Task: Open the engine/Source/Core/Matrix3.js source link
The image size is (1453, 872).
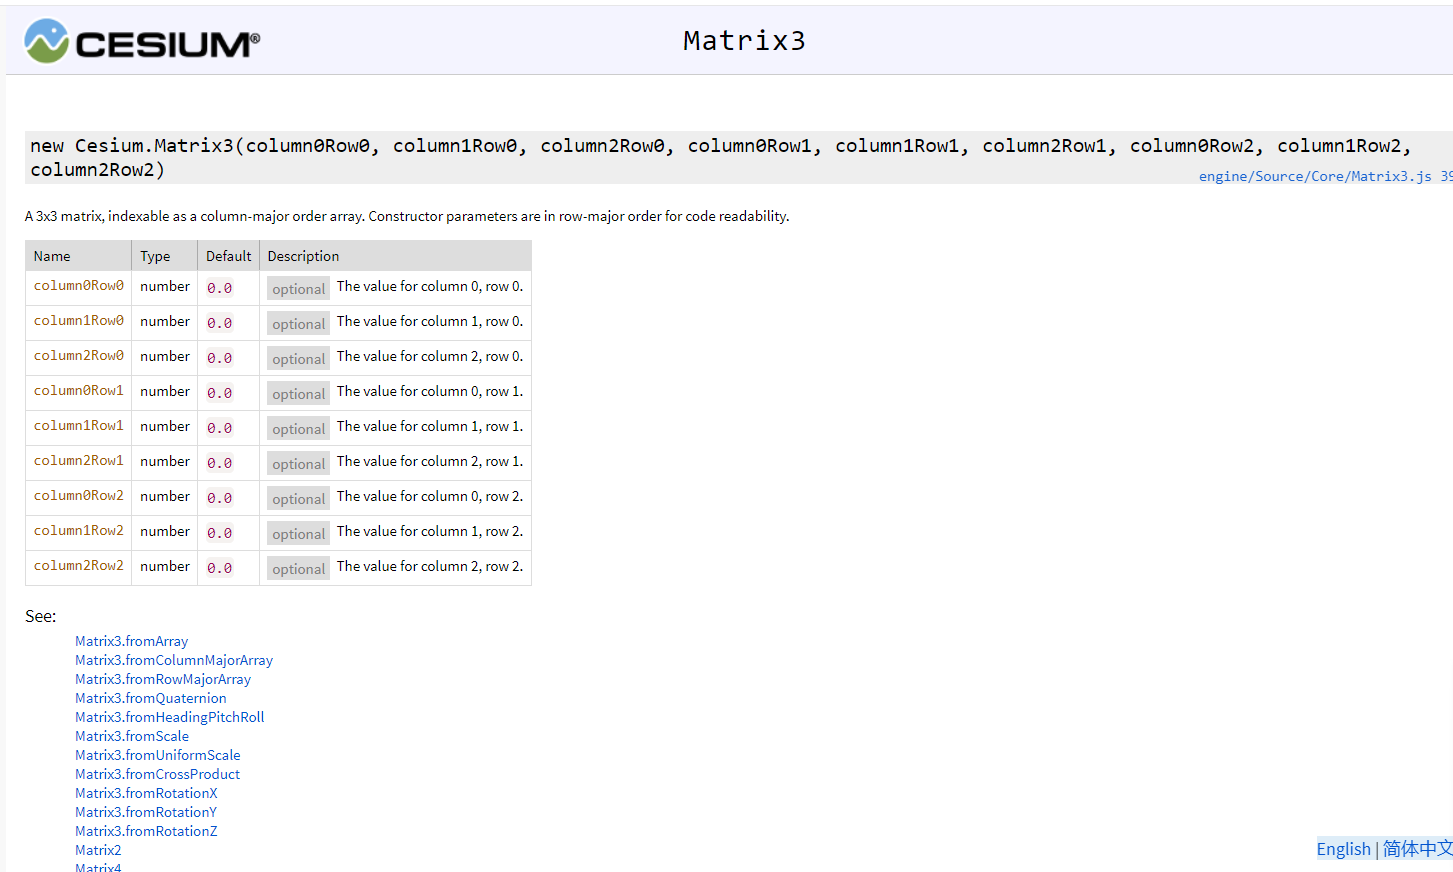Action: tap(1315, 176)
